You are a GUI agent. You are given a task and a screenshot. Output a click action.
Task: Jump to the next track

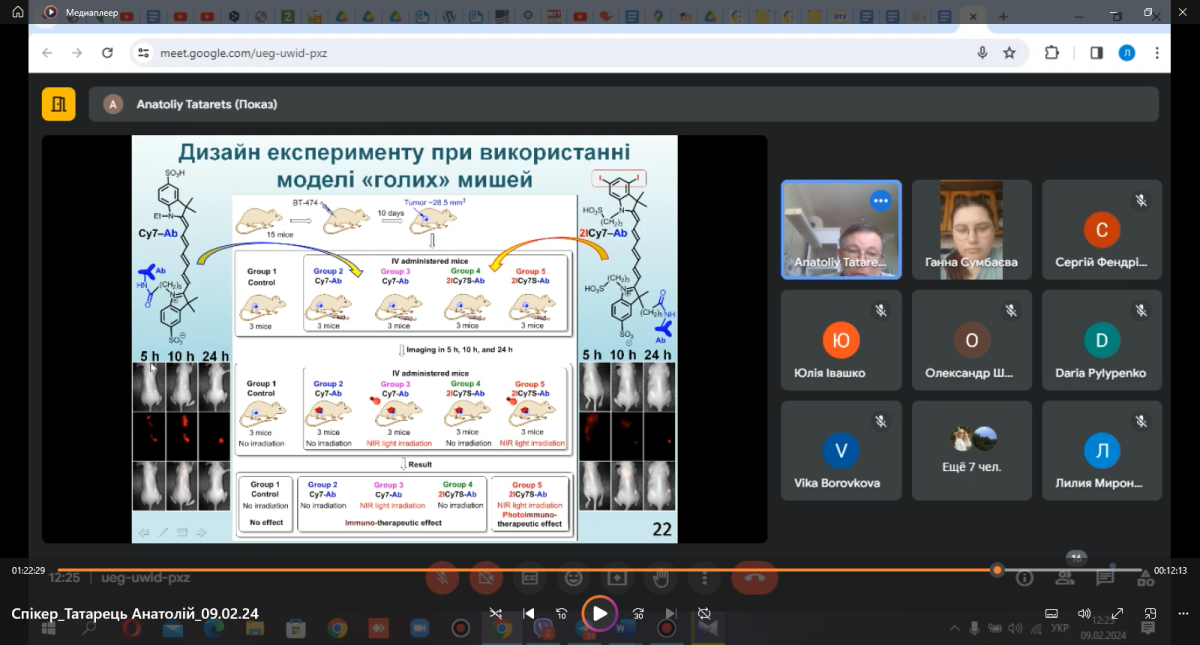click(x=671, y=613)
